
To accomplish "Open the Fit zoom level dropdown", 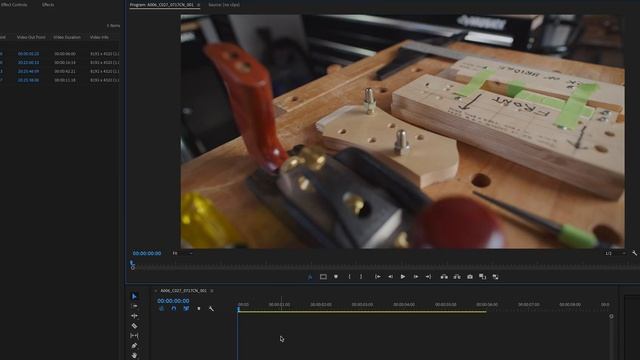I will tap(182, 253).
